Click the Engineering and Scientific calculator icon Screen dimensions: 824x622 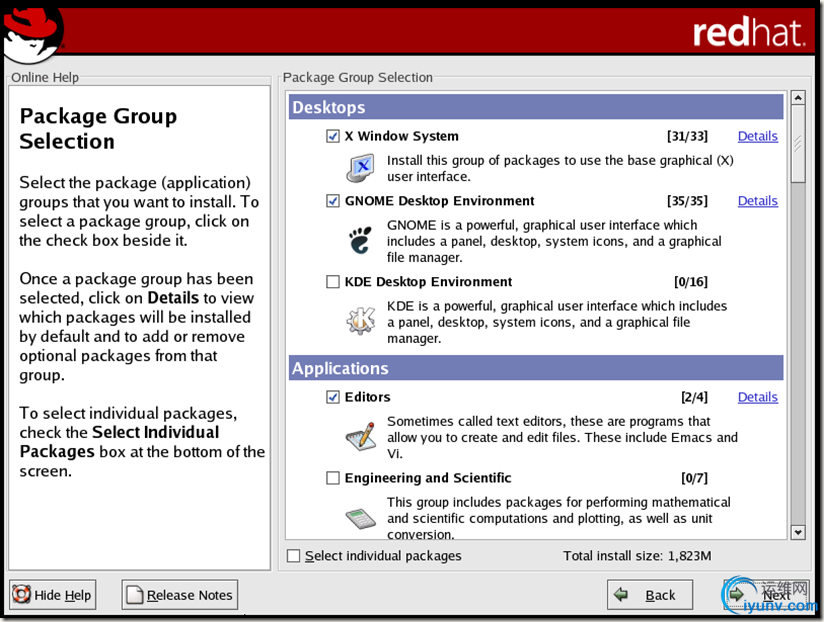pos(360,518)
